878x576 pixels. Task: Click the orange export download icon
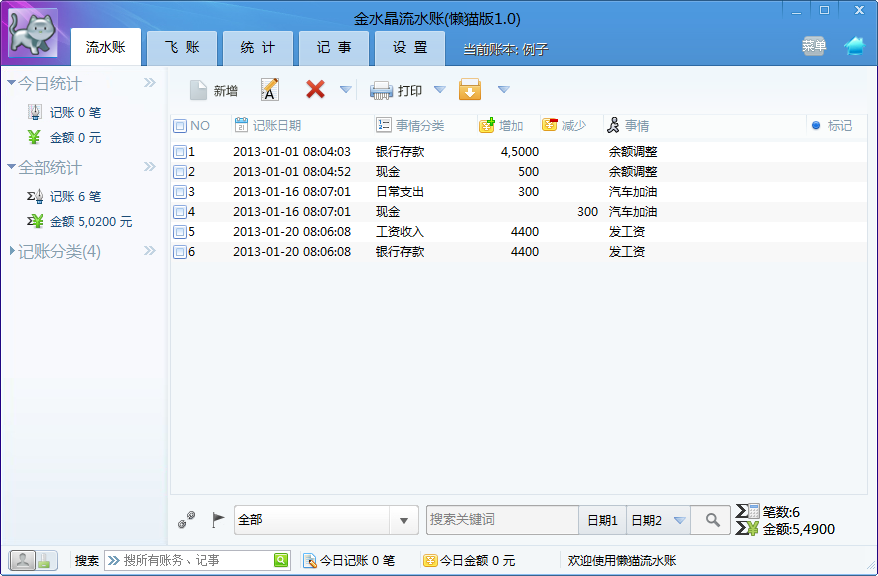point(470,90)
